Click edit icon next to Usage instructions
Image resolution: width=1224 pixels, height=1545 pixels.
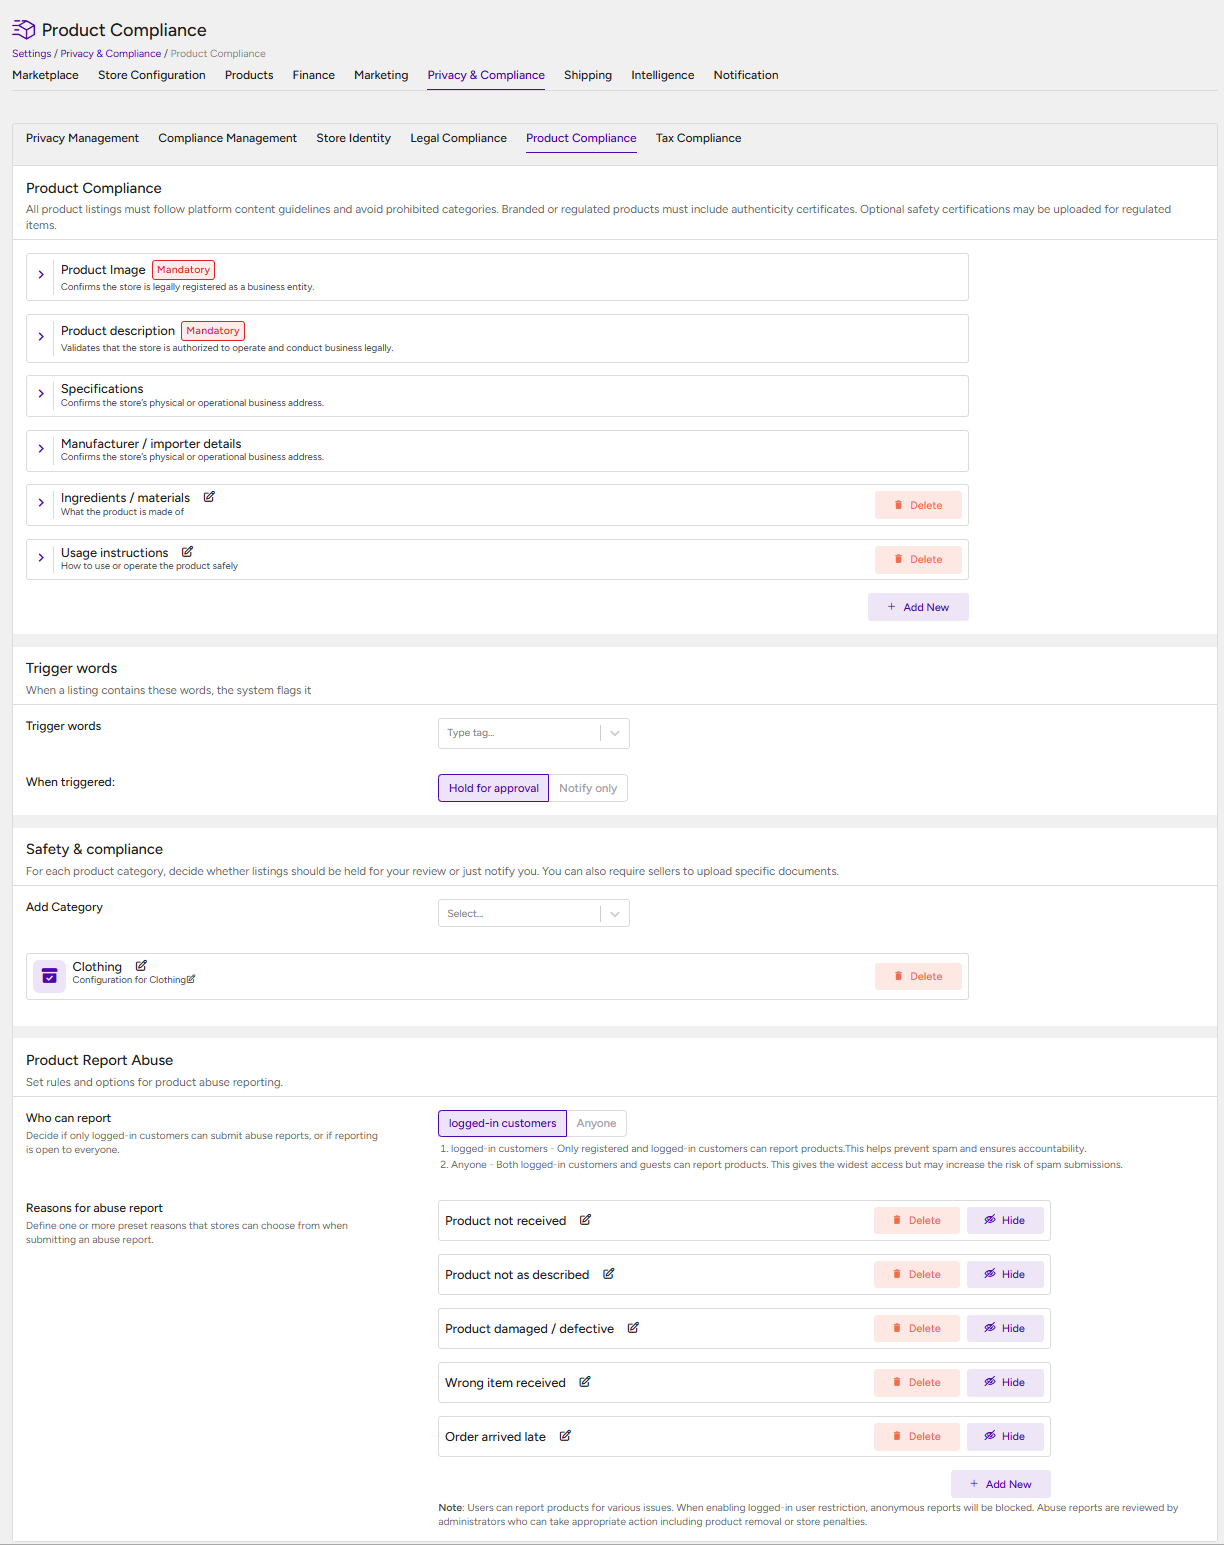click(x=187, y=552)
